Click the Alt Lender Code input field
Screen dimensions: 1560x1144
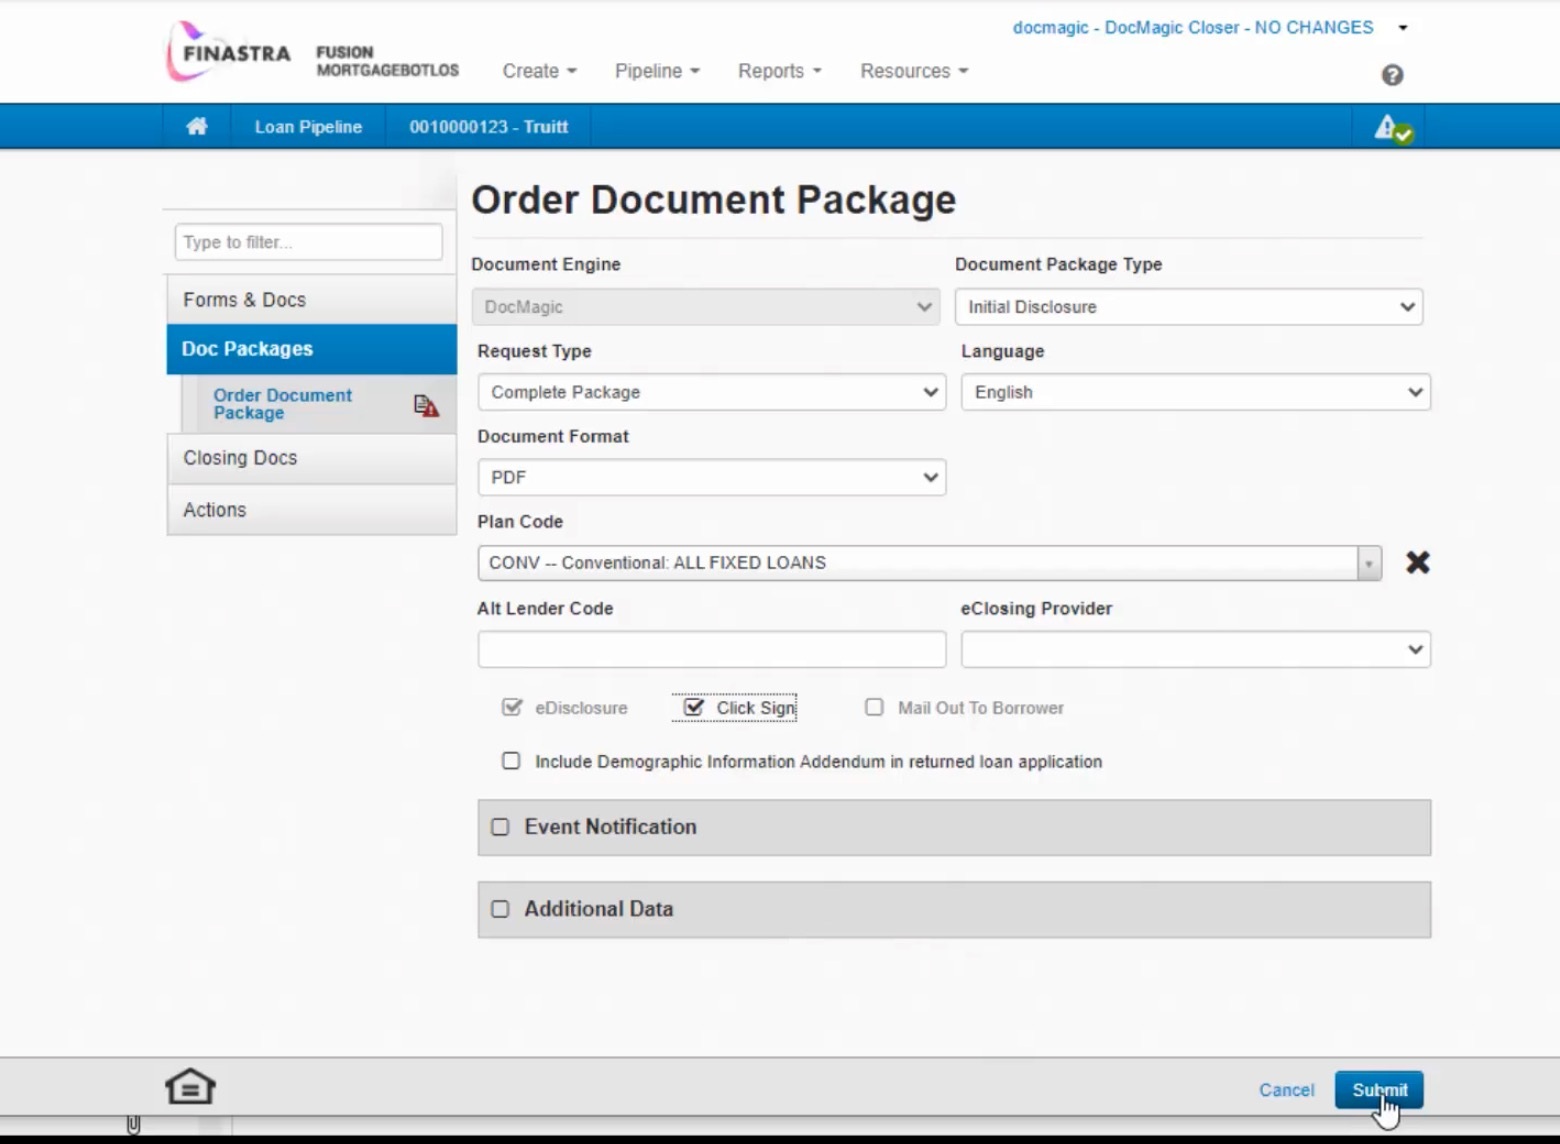point(711,649)
